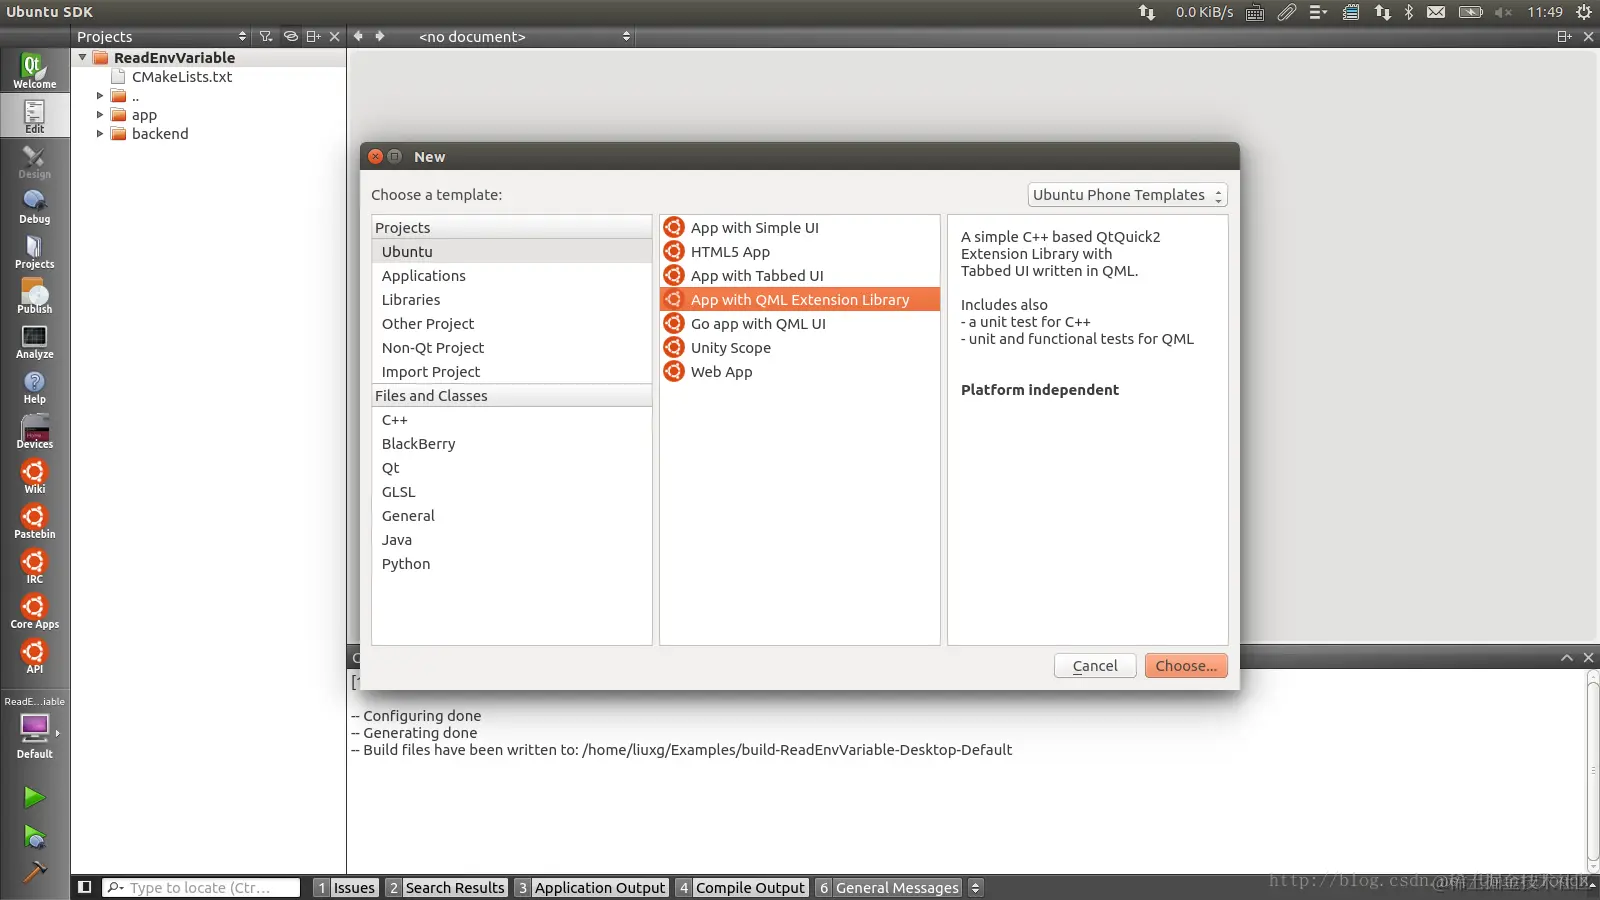Viewport: 1600px width, 900px height.
Task: Switch to the Search Results tab
Action: pyautogui.click(x=446, y=888)
